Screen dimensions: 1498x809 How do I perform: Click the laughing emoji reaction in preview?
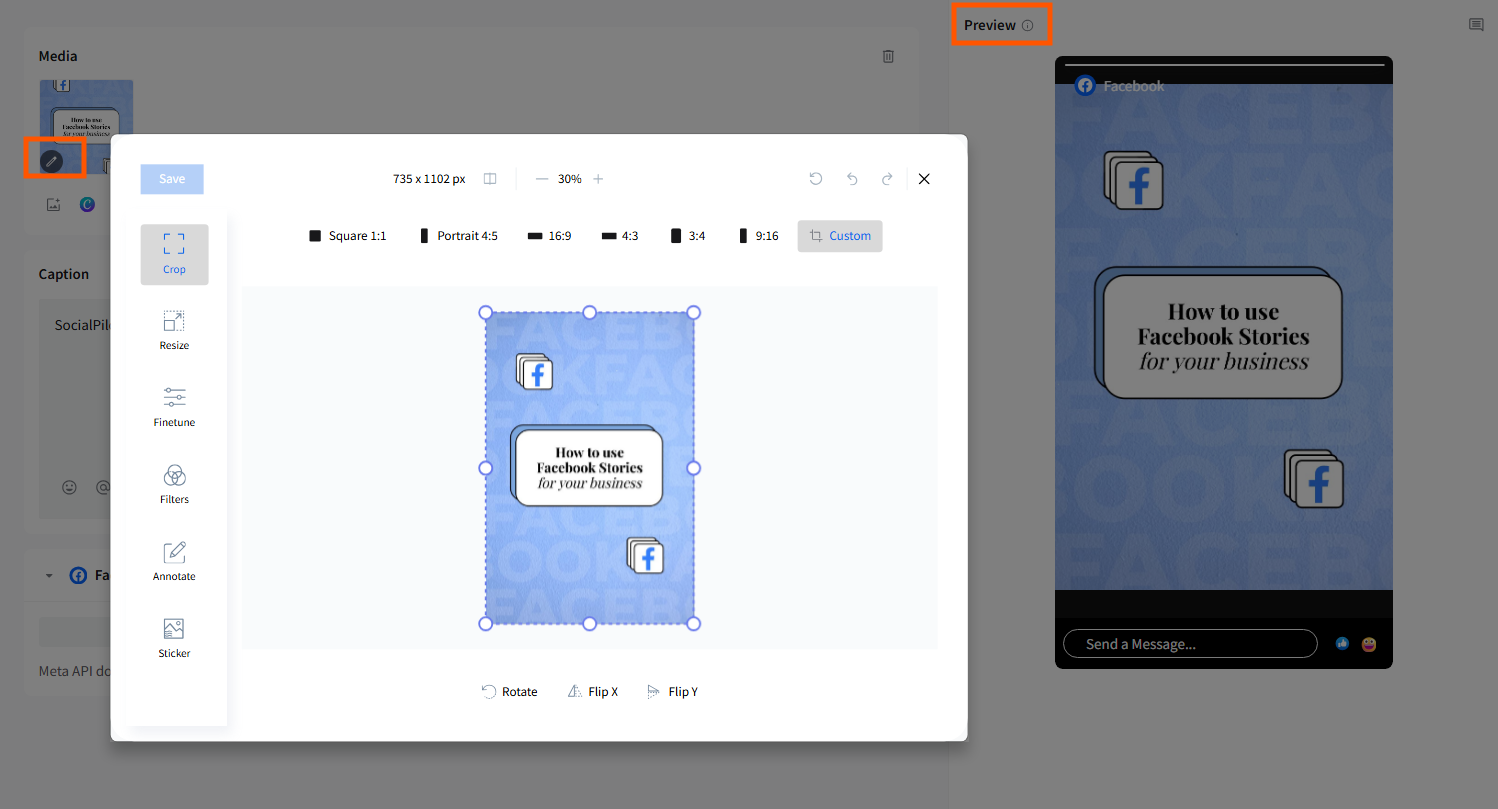(x=1369, y=644)
